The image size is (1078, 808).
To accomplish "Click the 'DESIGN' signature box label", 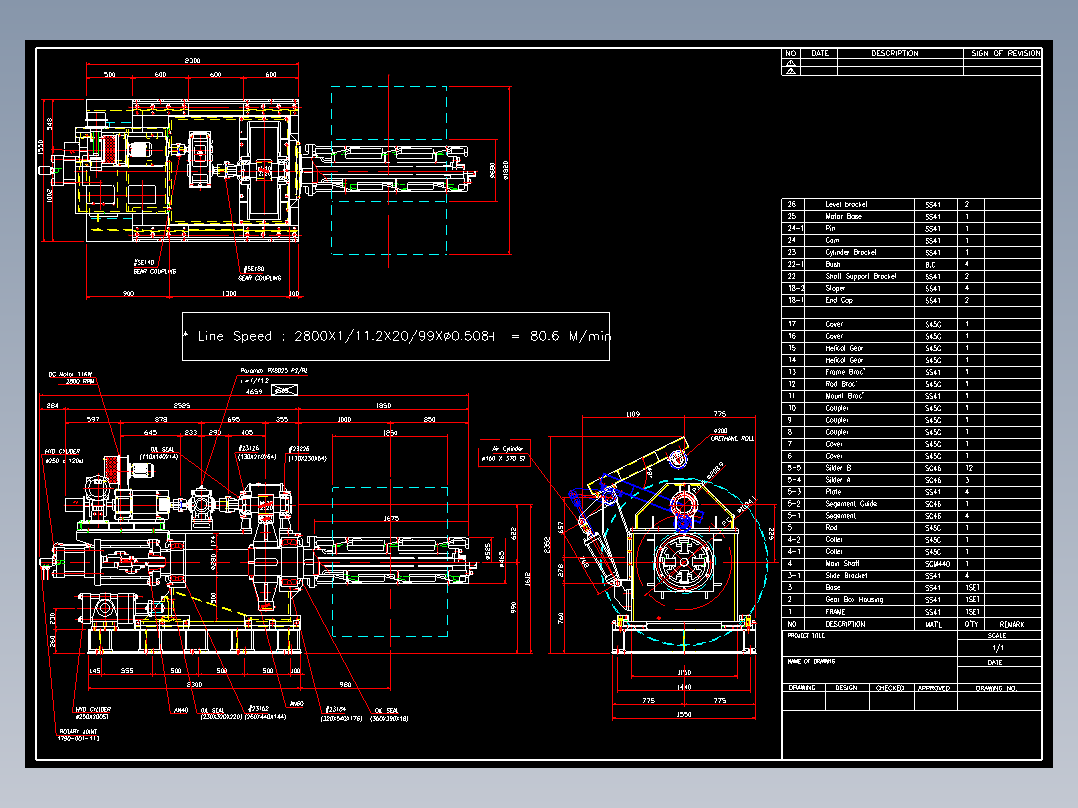I will 846,688.
